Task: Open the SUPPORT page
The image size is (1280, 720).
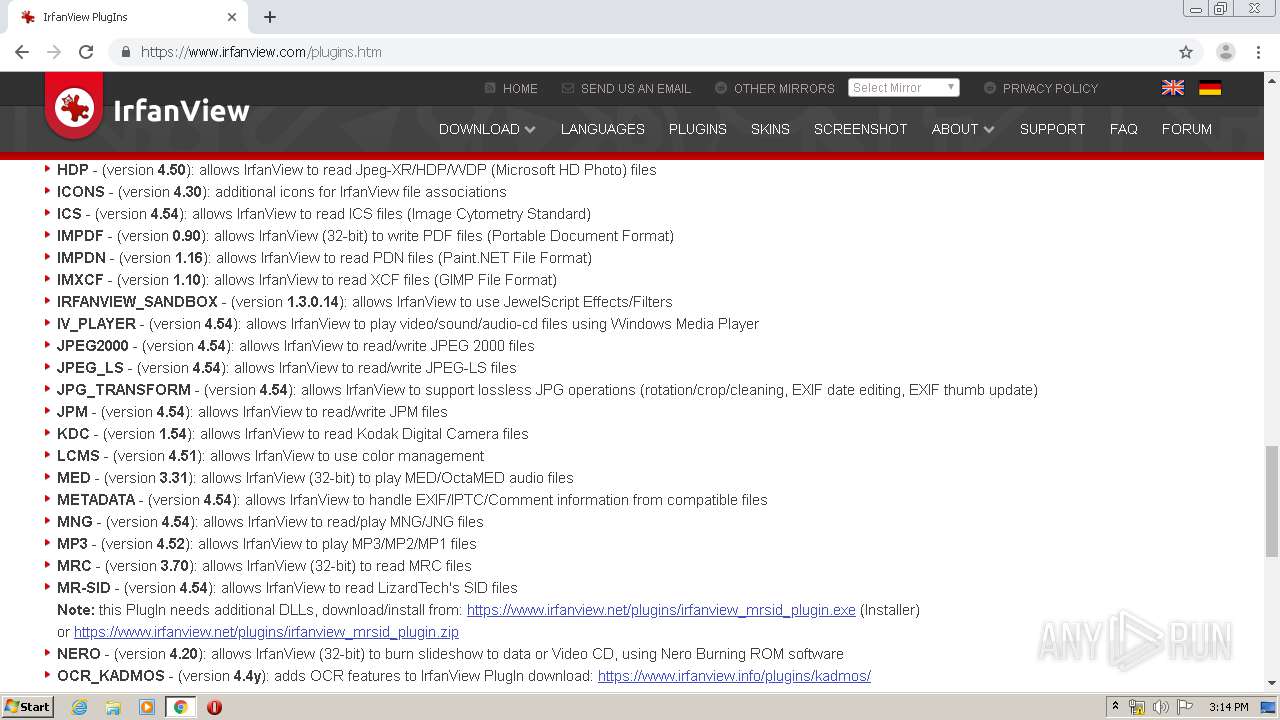Action: coord(1052,129)
